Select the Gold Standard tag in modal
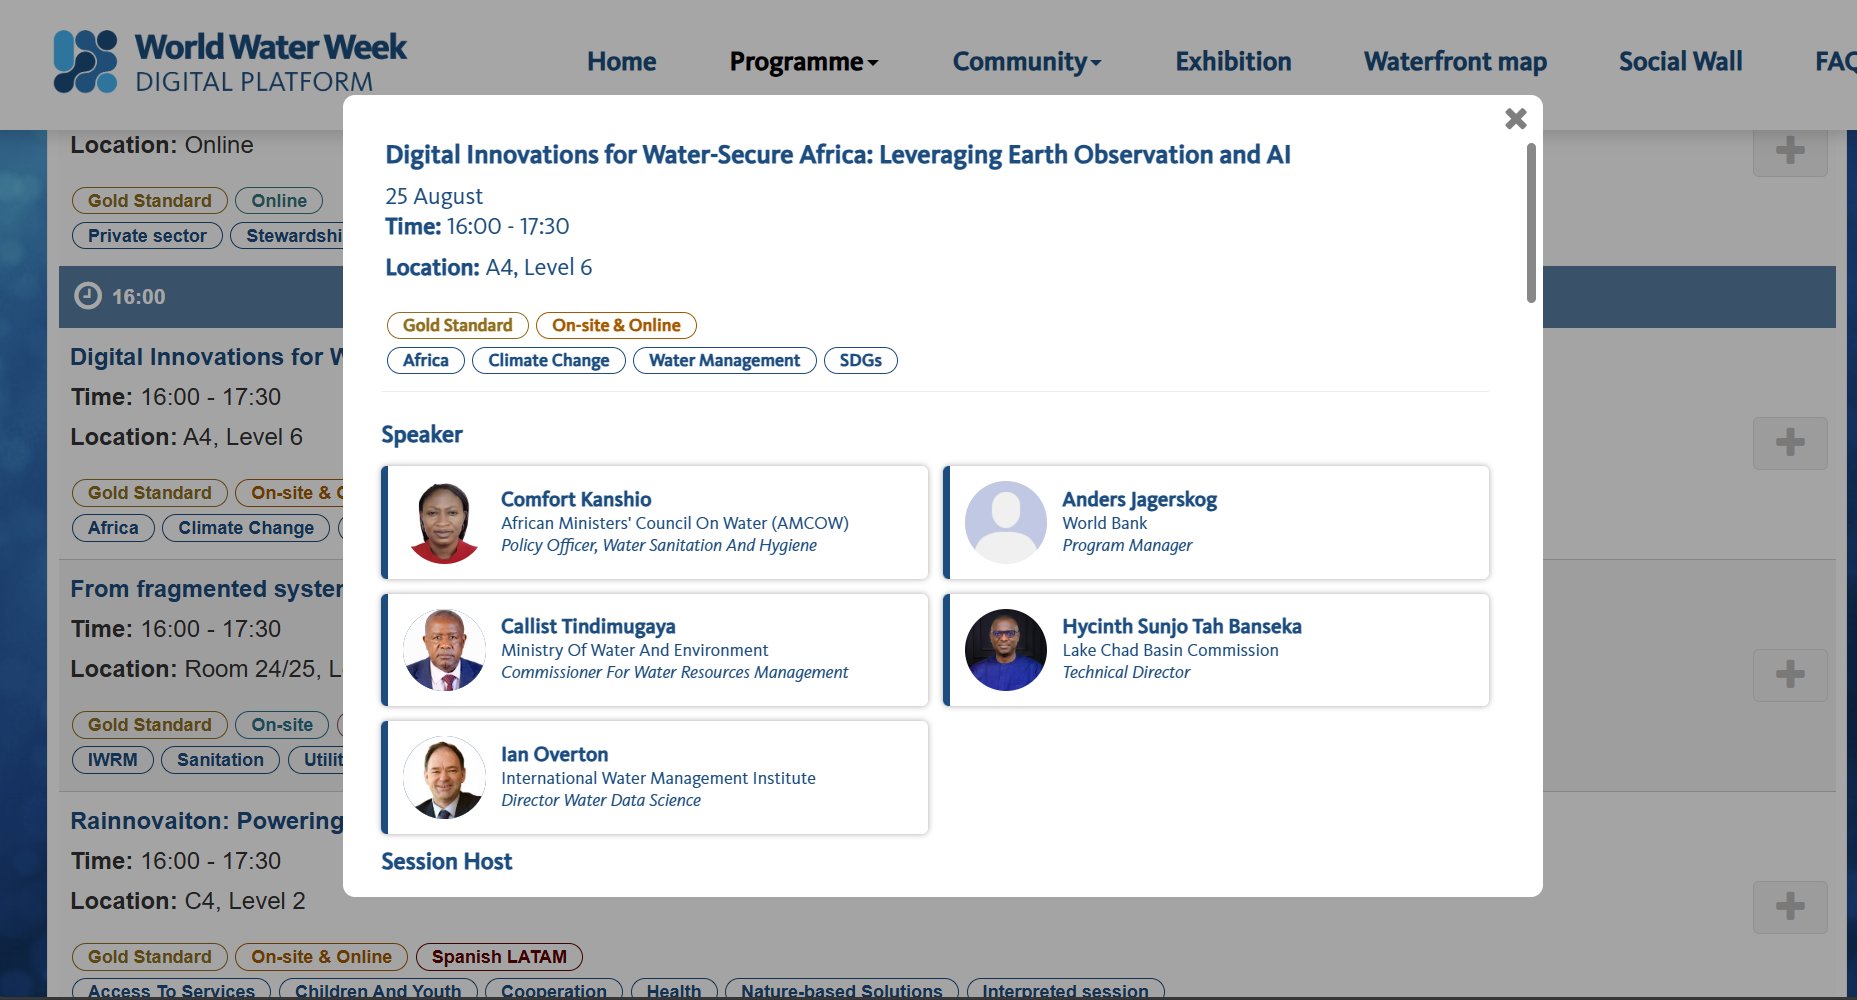 coord(457,325)
